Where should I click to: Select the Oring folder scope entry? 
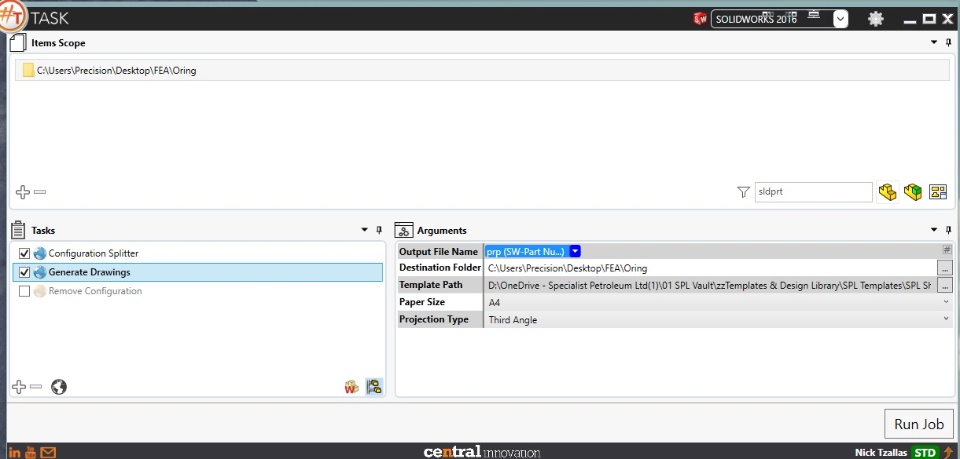[482, 70]
